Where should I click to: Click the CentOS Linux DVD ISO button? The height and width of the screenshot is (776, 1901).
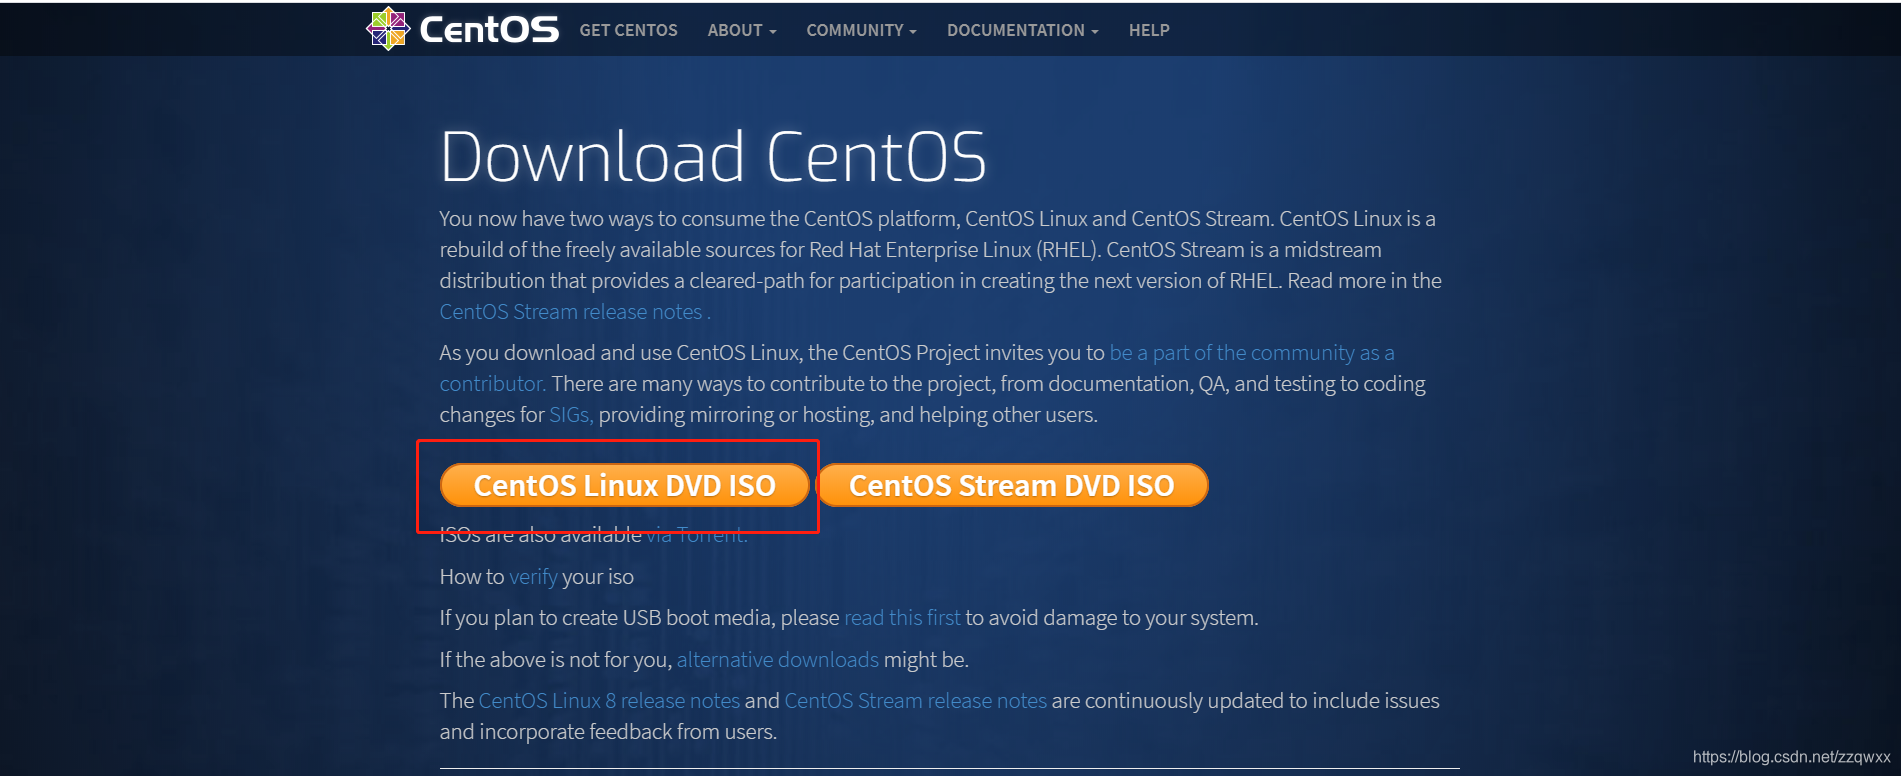[x=624, y=485]
